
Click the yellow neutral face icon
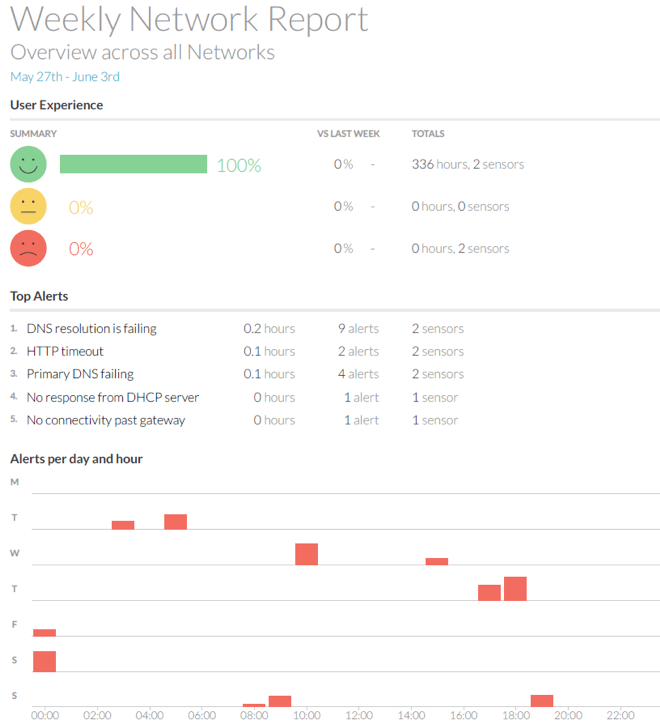(x=28, y=206)
